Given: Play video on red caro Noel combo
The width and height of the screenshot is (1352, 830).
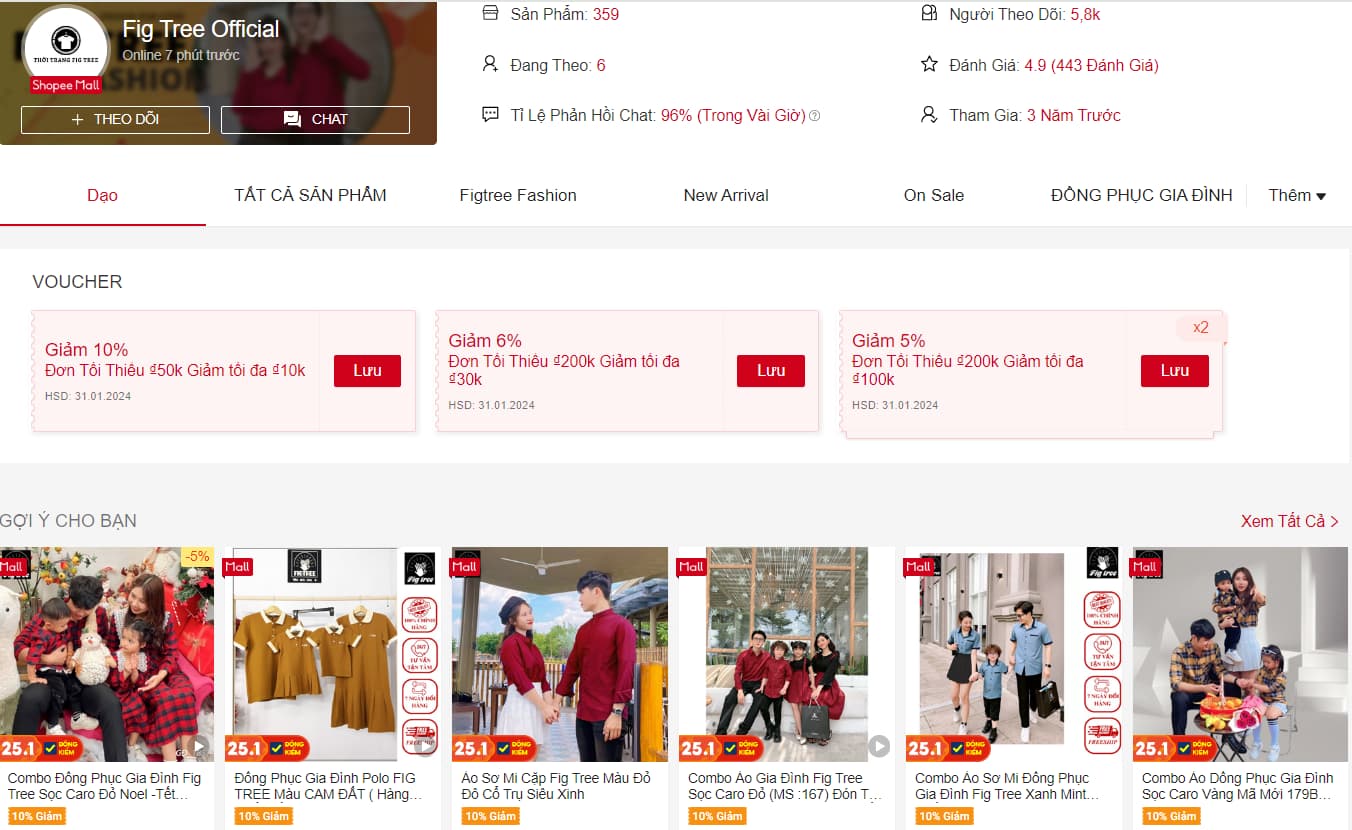Looking at the screenshot, I should (x=199, y=746).
